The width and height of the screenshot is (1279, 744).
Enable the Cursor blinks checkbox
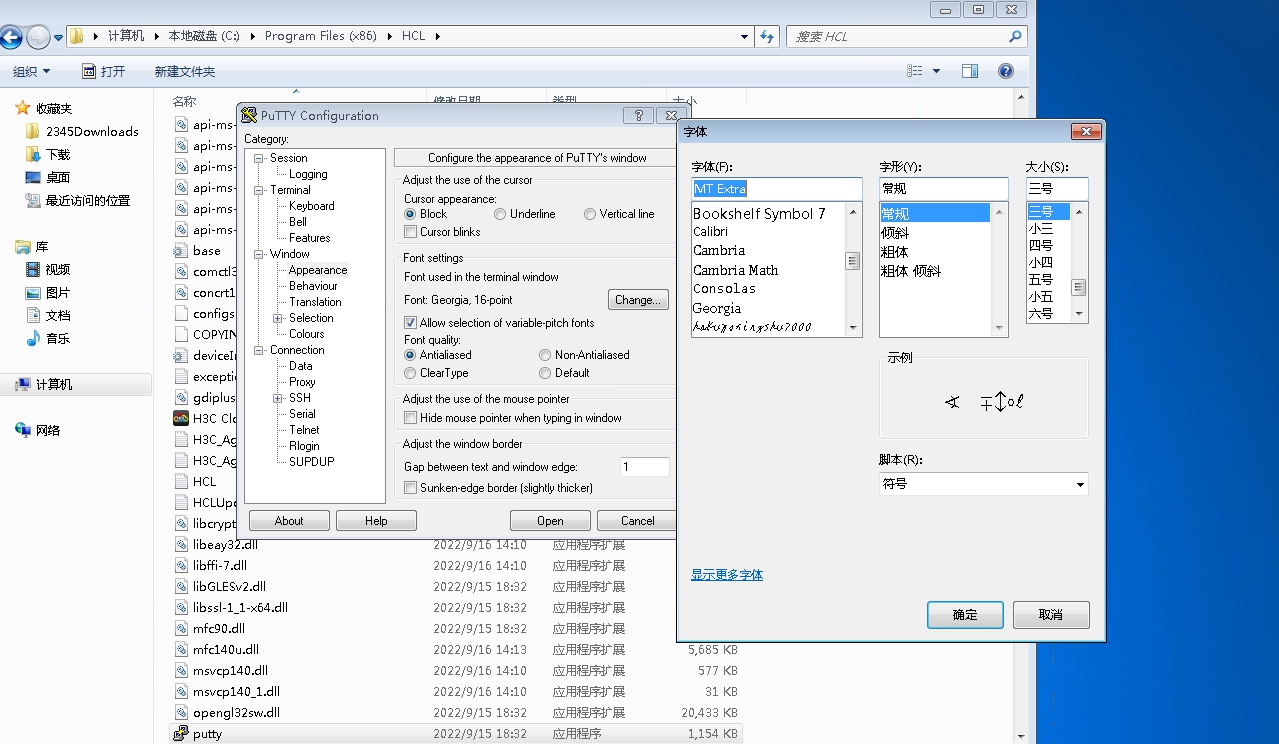(x=410, y=232)
